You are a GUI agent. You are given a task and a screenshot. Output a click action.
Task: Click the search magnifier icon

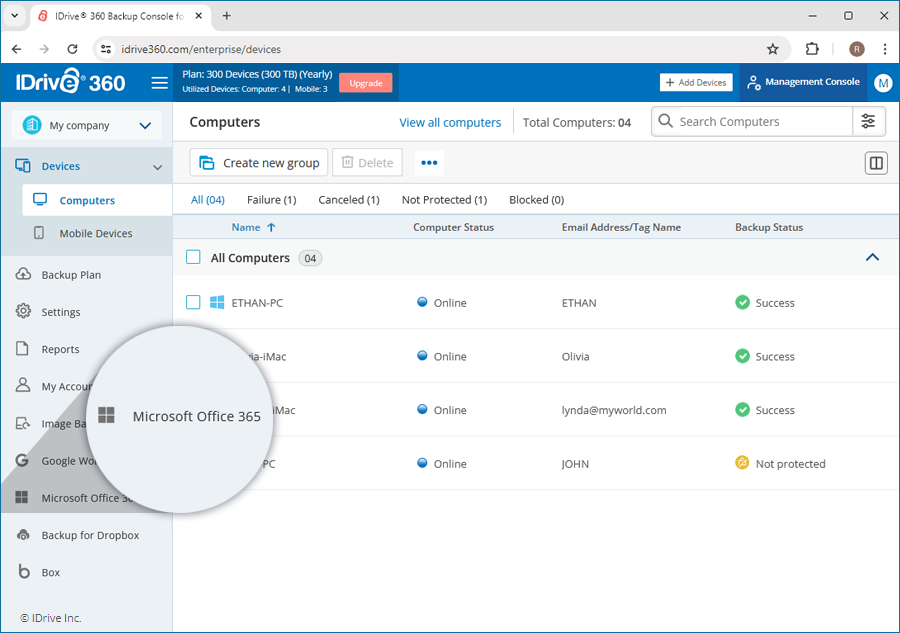click(665, 121)
